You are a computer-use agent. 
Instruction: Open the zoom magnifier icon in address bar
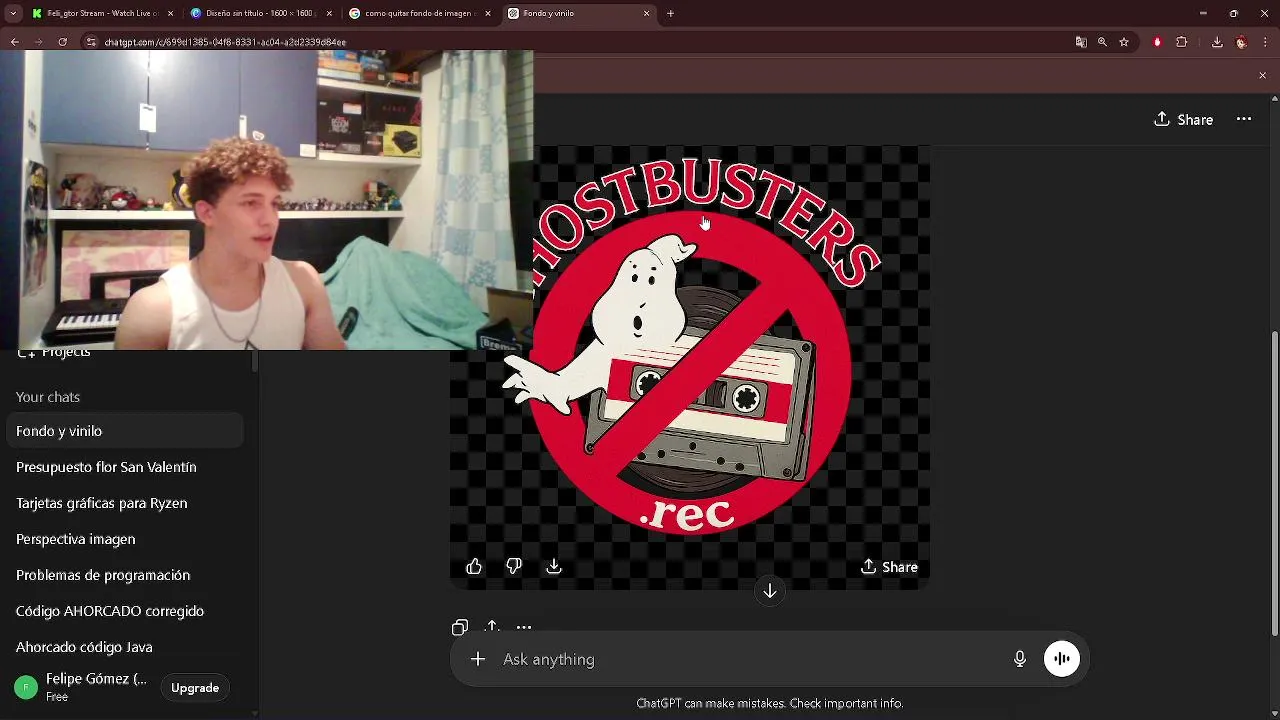point(1102,42)
